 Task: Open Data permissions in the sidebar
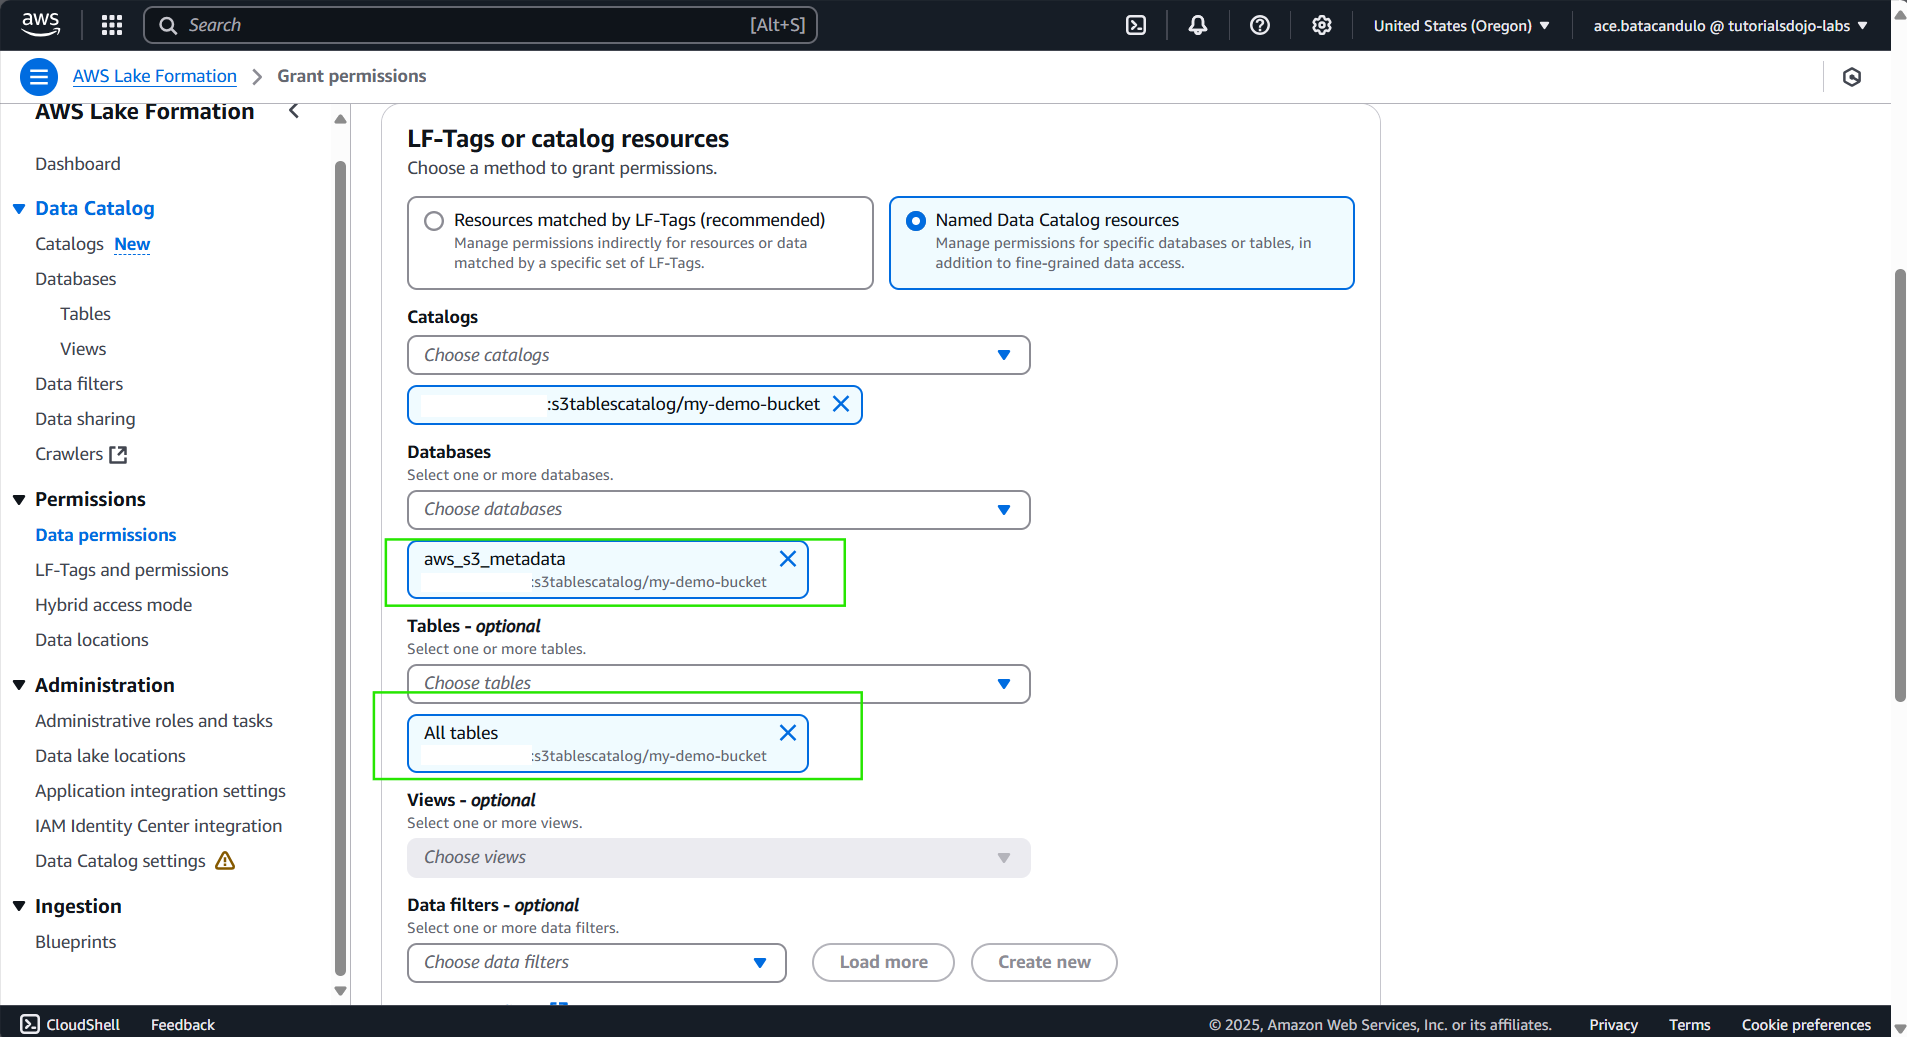coord(106,535)
